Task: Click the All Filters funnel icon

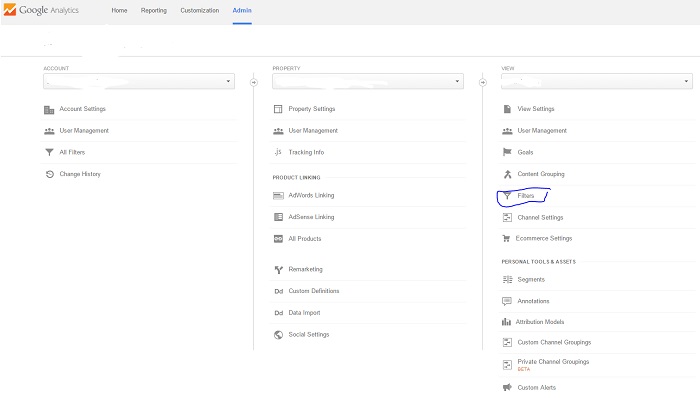Action: click(49, 153)
